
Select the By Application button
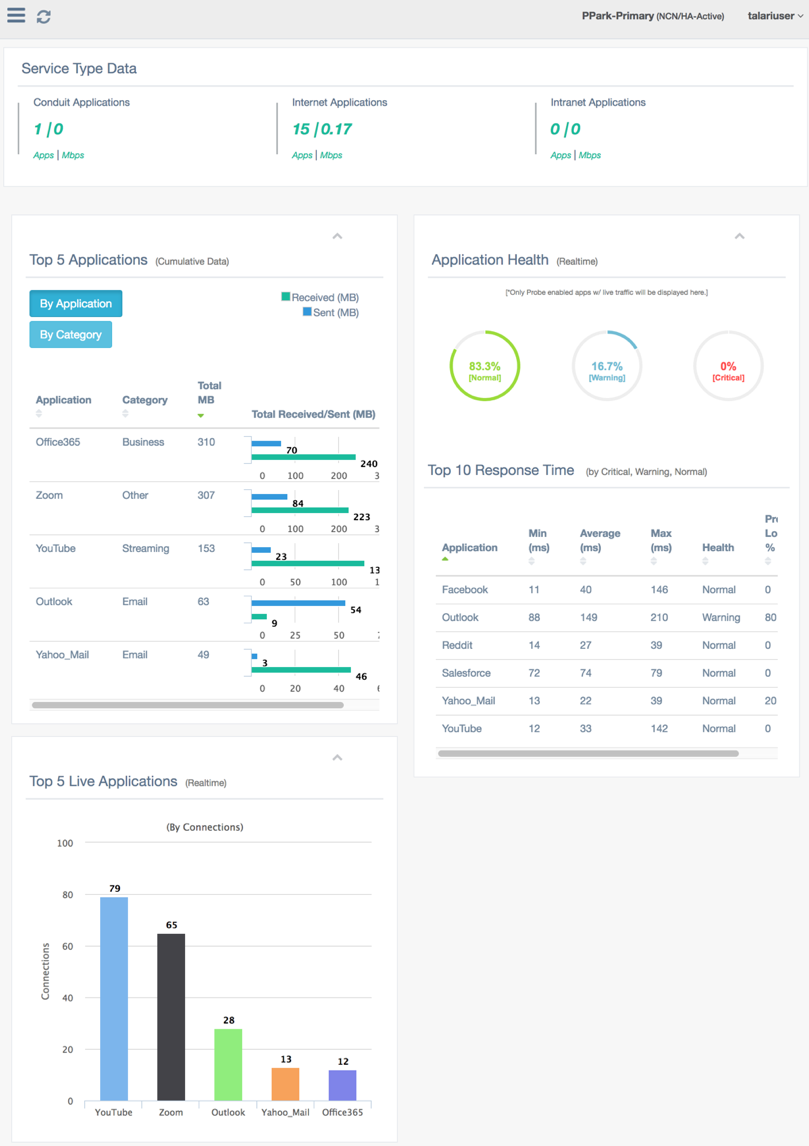76,303
